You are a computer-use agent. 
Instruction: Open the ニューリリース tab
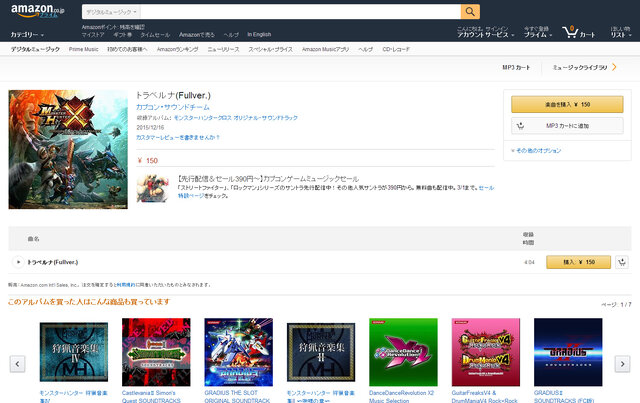[x=223, y=49]
